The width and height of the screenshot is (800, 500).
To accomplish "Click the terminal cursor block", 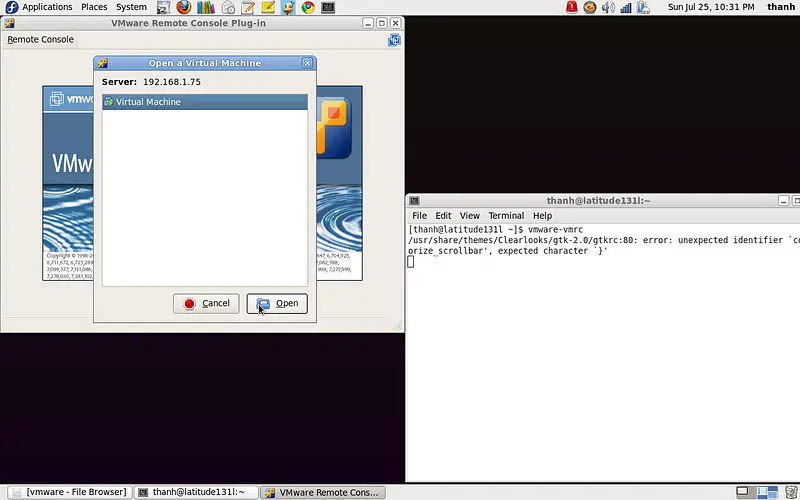I will point(411,262).
